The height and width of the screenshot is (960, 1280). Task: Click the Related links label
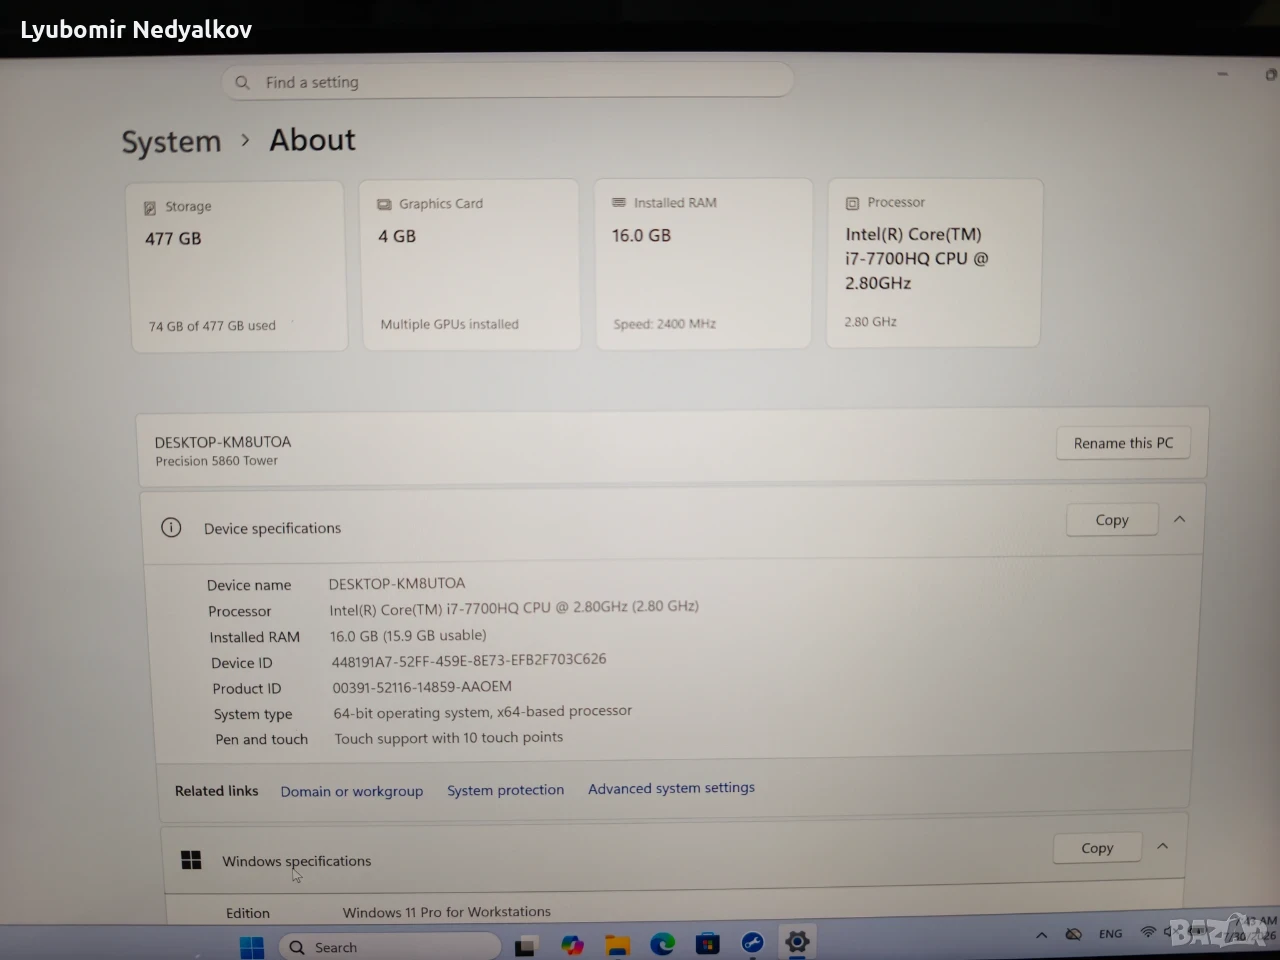tap(216, 791)
